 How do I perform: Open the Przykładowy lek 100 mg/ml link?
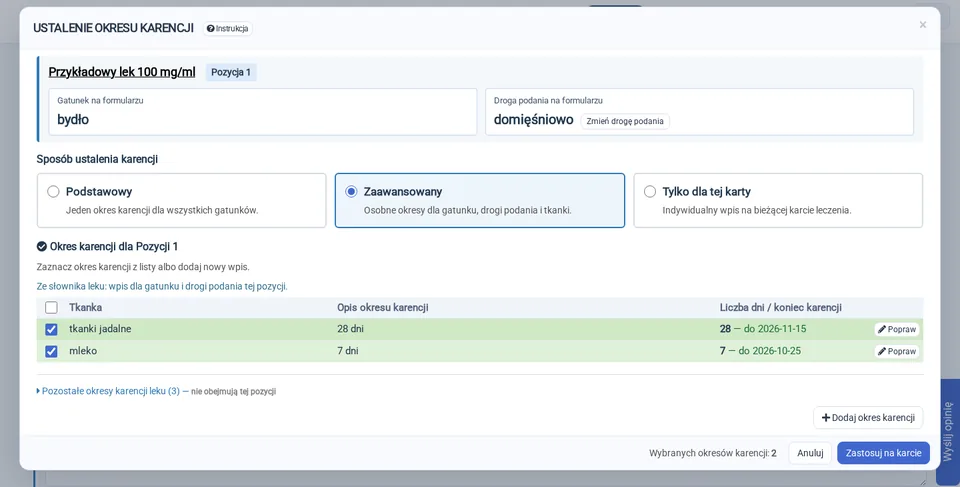click(x=122, y=72)
